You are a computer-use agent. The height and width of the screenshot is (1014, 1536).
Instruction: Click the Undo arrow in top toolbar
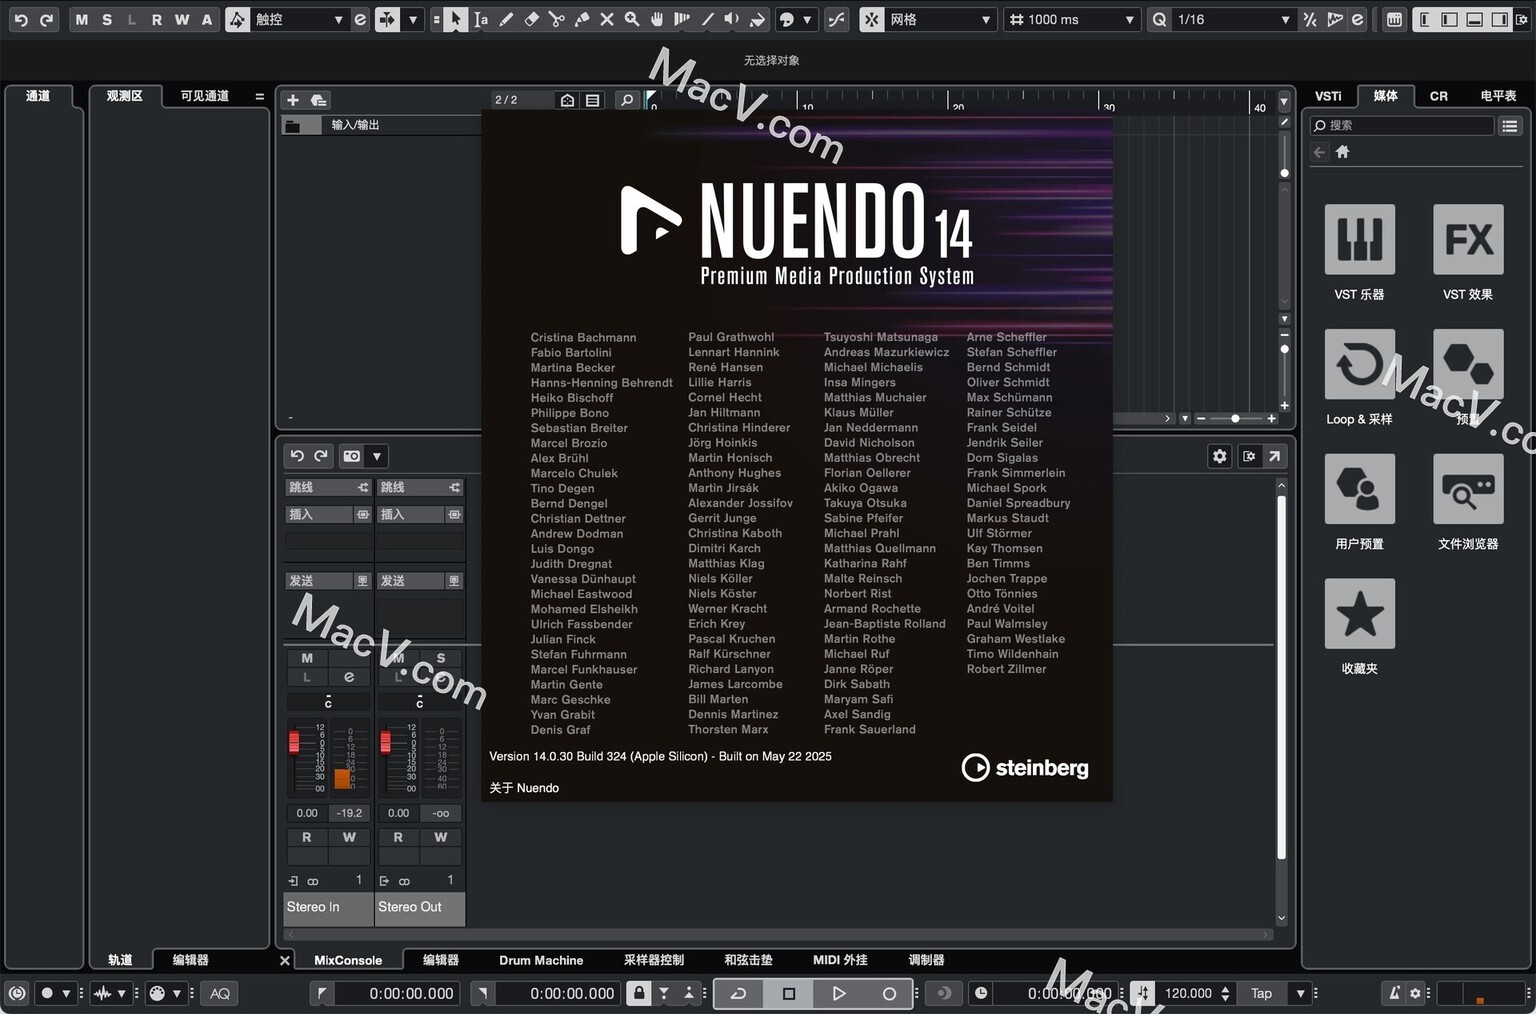(x=20, y=19)
